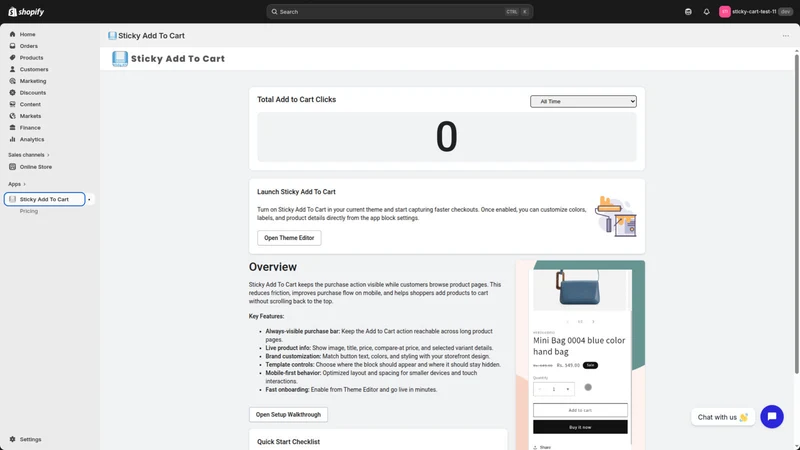Viewport: 800px width, 450px height.
Task: Increase quantity with plus in the preview
Action: (567, 389)
